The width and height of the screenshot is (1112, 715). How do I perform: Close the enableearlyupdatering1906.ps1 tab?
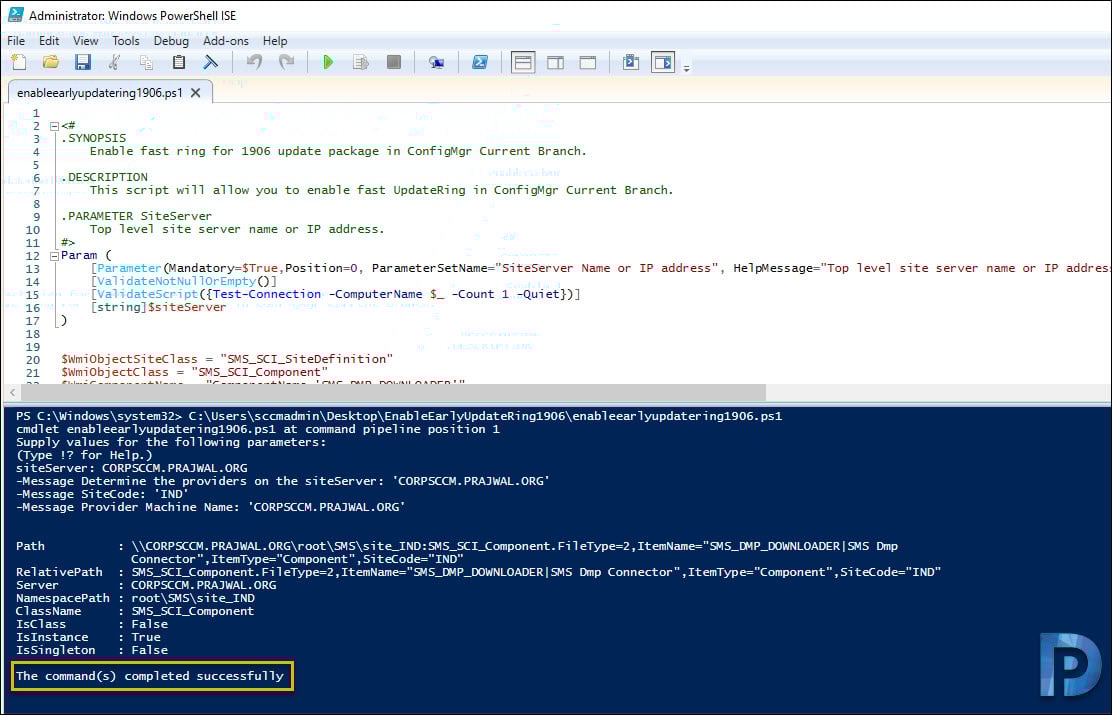(x=196, y=93)
